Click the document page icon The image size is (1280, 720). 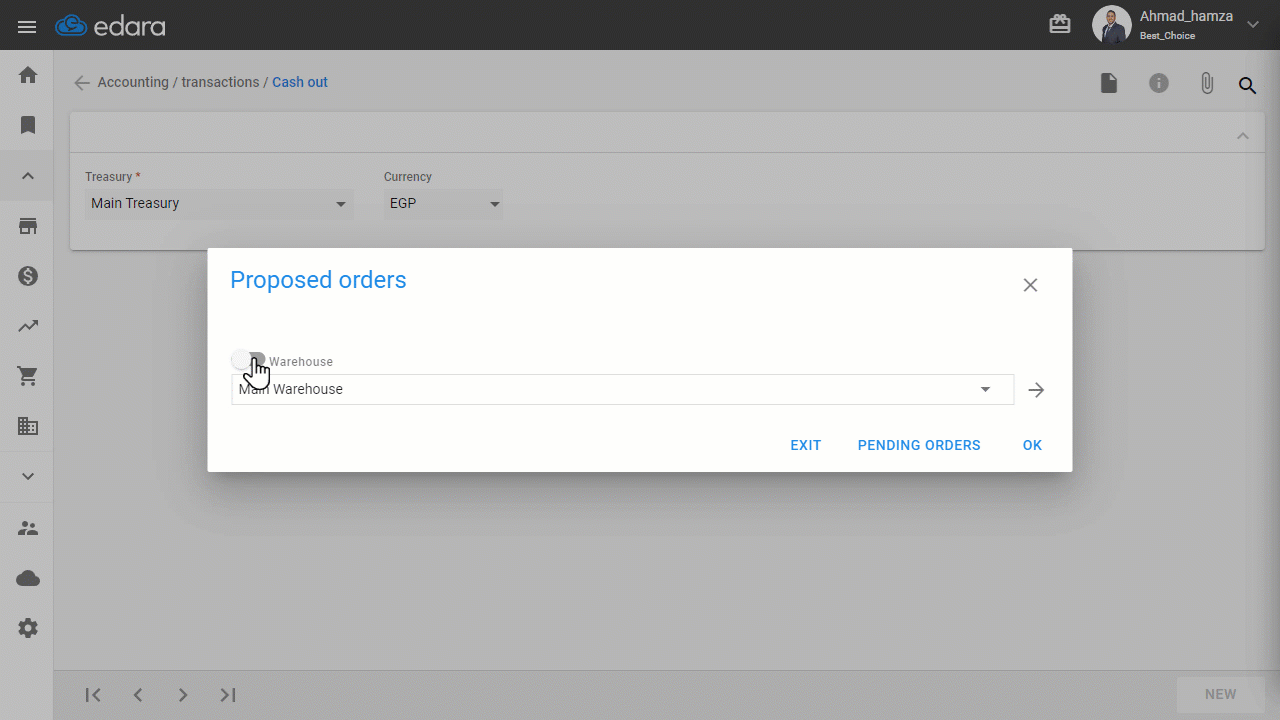point(1109,83)
